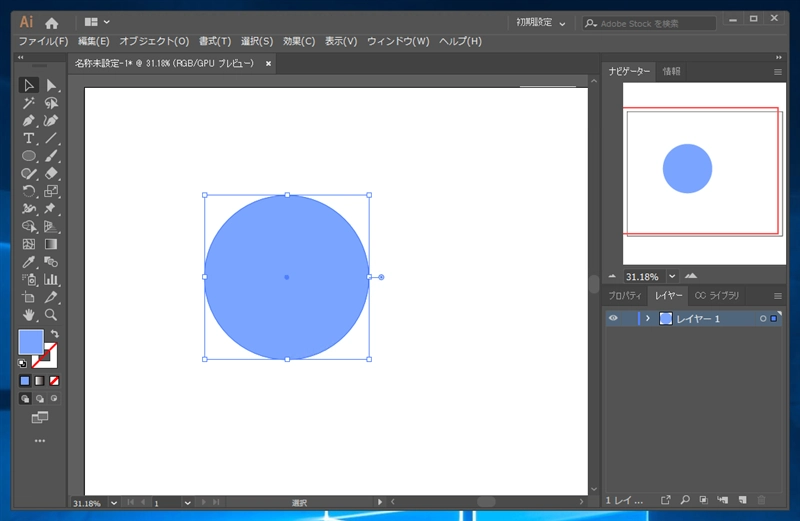This screenshot has height=521, width=800.
Task: Choose the Mesh tool
Action: click(x=29, y=244)
